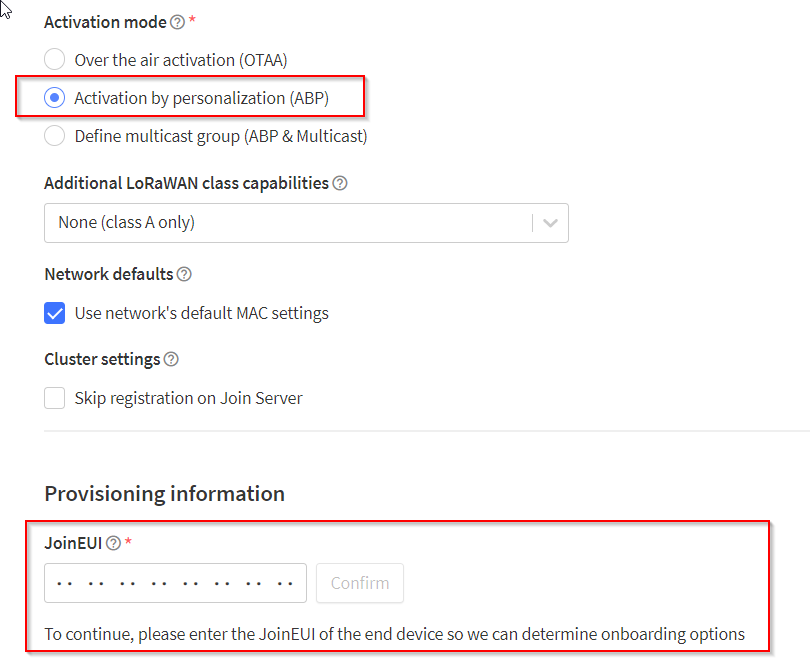Open the JoinEUI help tooltip icon
The height and width of the screenshot is (661, 810).
coord(111,542)
